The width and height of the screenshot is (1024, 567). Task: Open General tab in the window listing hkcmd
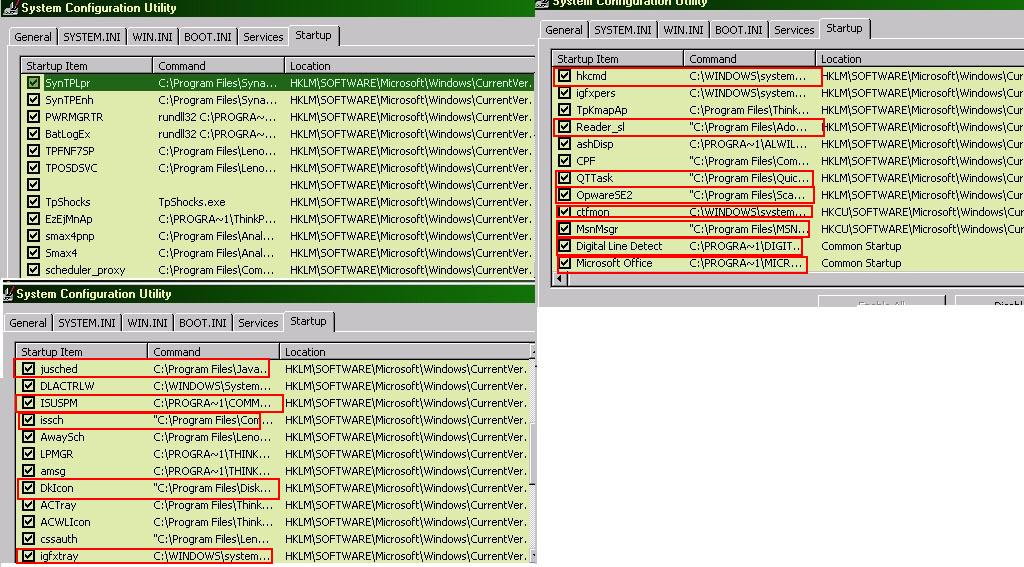[x=564, y=30]
